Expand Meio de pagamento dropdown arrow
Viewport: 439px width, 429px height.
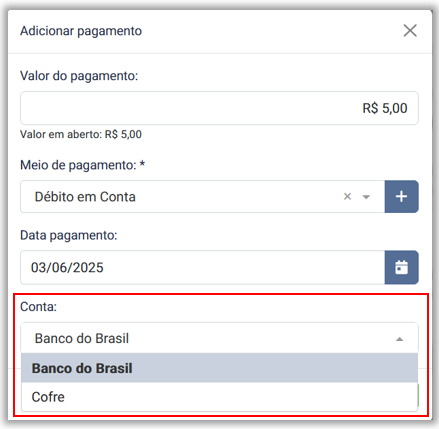pos(366,197)
